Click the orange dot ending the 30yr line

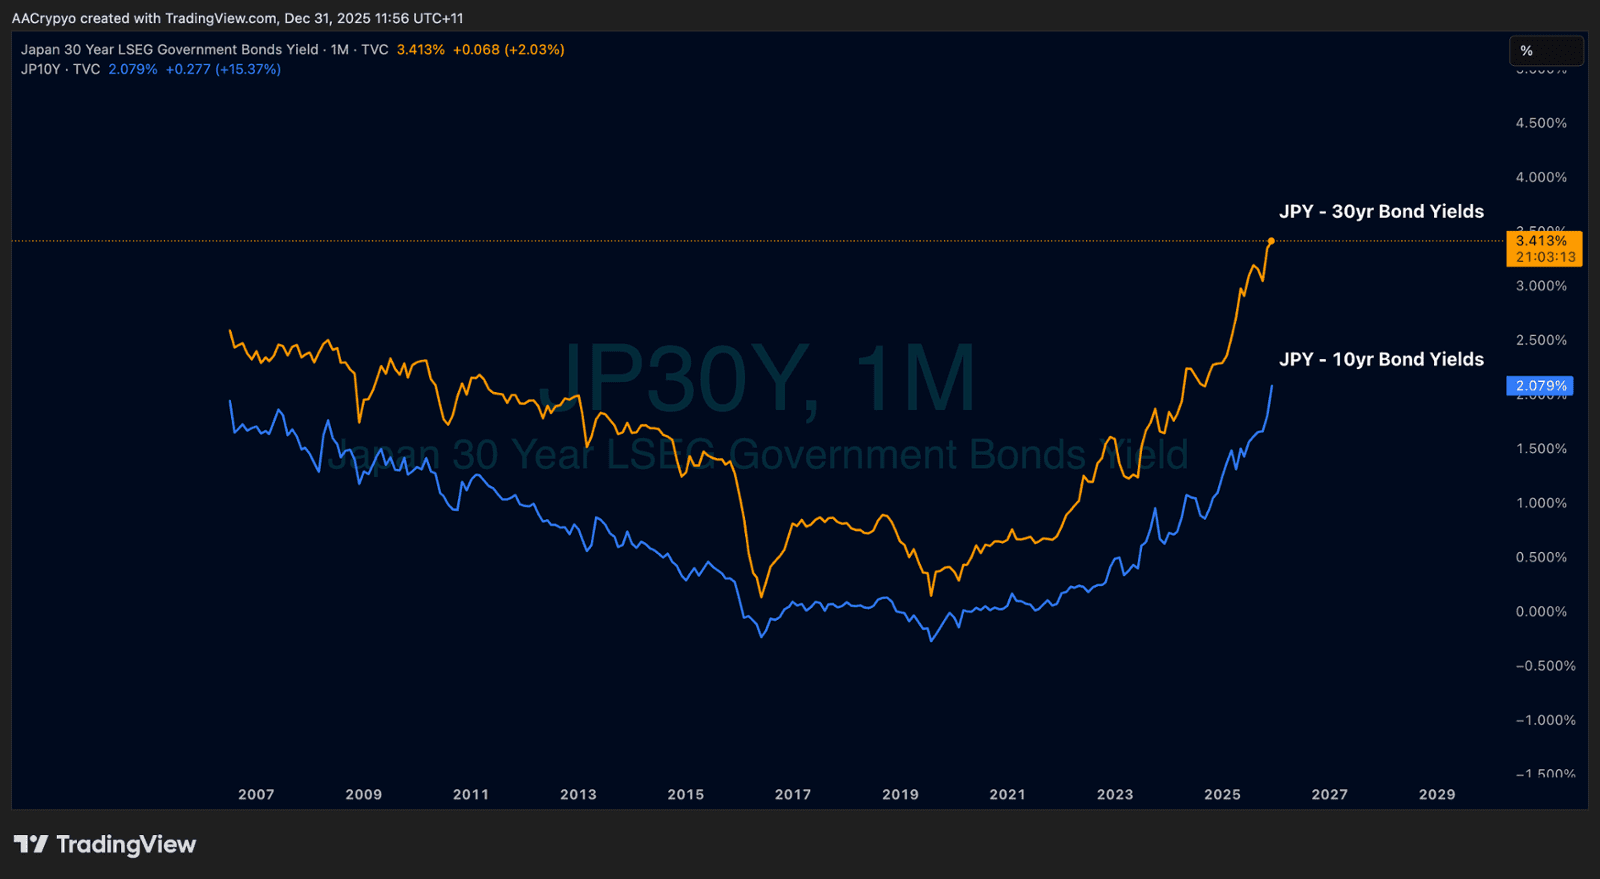tap(1271, 241)
